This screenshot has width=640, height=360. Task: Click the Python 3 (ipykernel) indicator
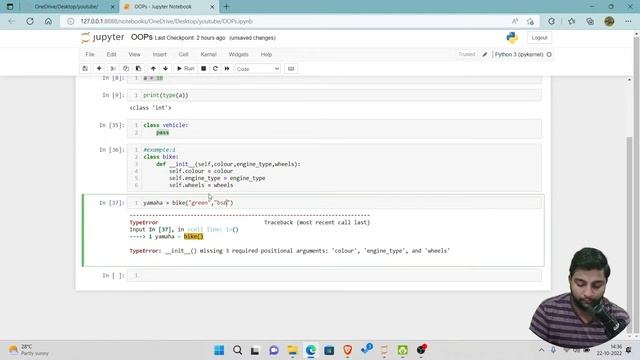click(519, 54)
